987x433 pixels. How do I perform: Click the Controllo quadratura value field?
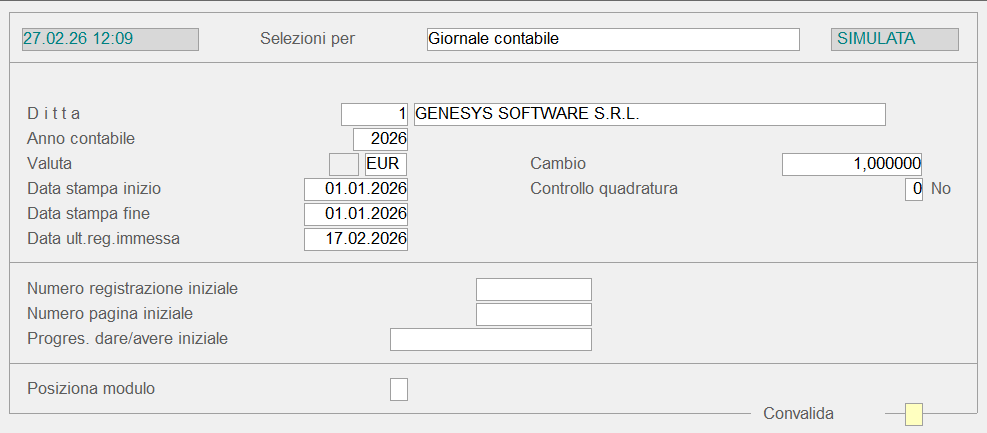(x=913, y=189)
